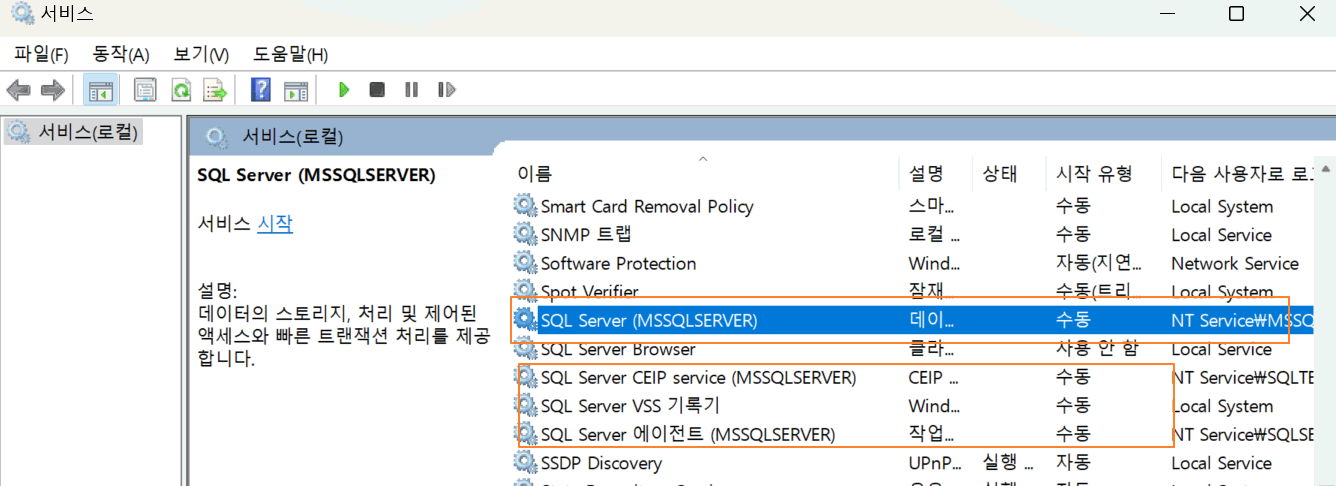Sort by 다음 사용자로 로그온 column header
The height and width of the screenshot is (486, 1336).
click(1243, 173)
